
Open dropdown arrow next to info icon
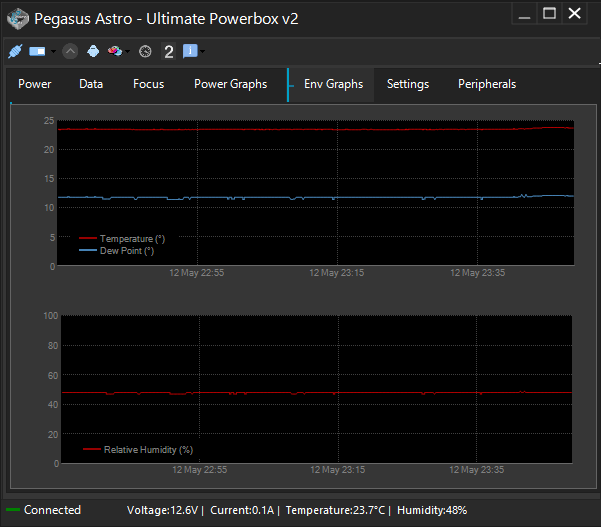[203, 51]
